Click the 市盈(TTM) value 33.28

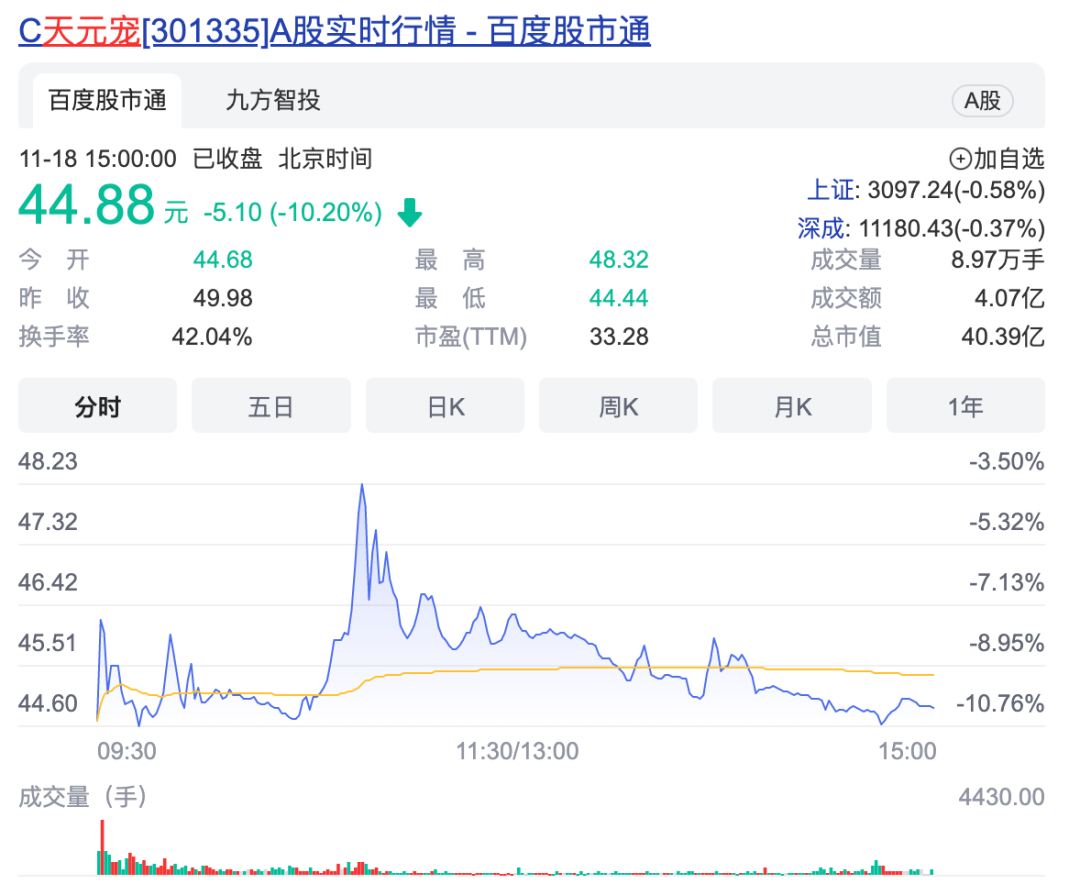pos(619,337)
